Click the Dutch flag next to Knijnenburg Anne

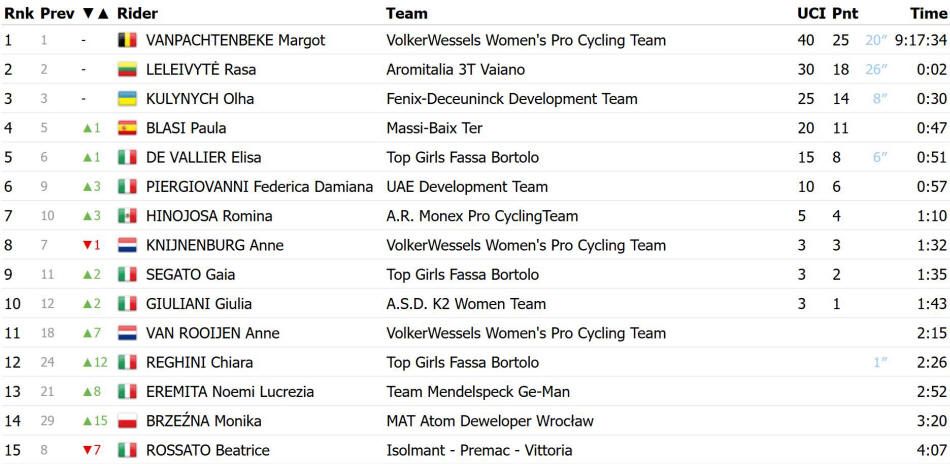click(127, 245)
